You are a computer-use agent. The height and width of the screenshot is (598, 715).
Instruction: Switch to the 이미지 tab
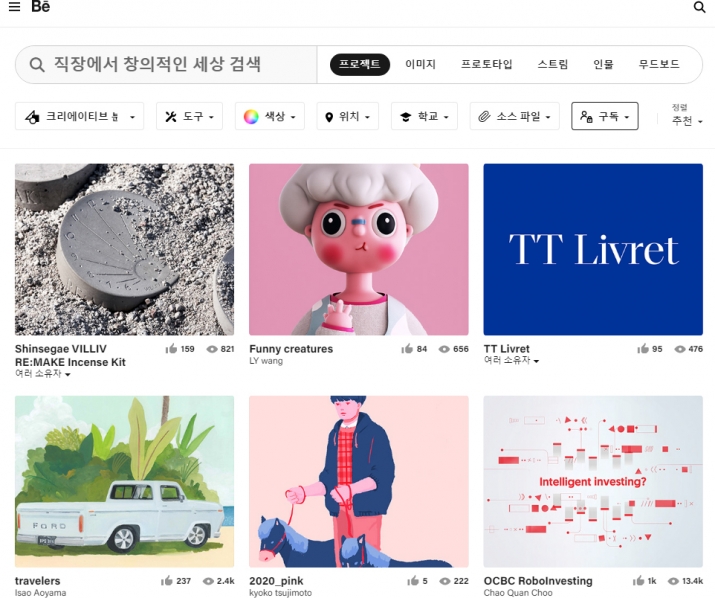pos(420,64)
